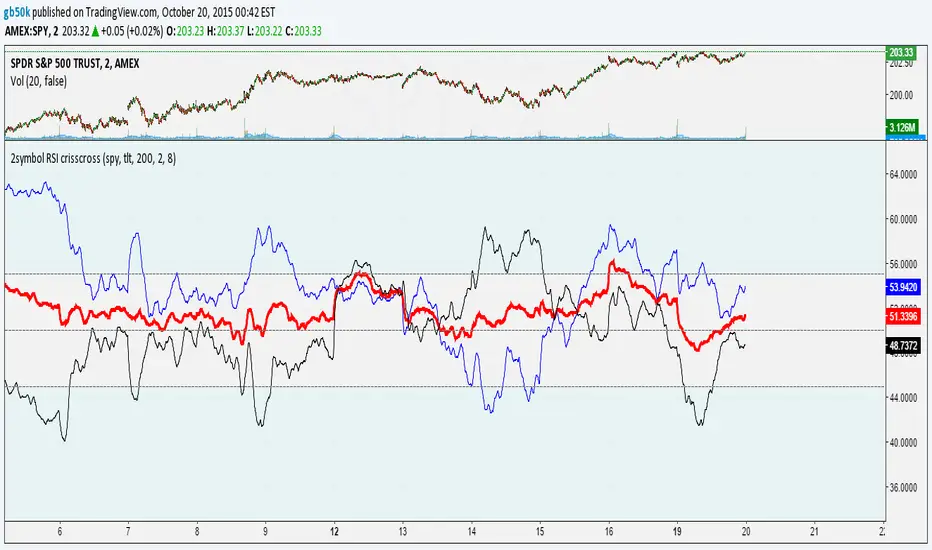
Task: Click the O:203.23 open value
Action: pos(185,32)
